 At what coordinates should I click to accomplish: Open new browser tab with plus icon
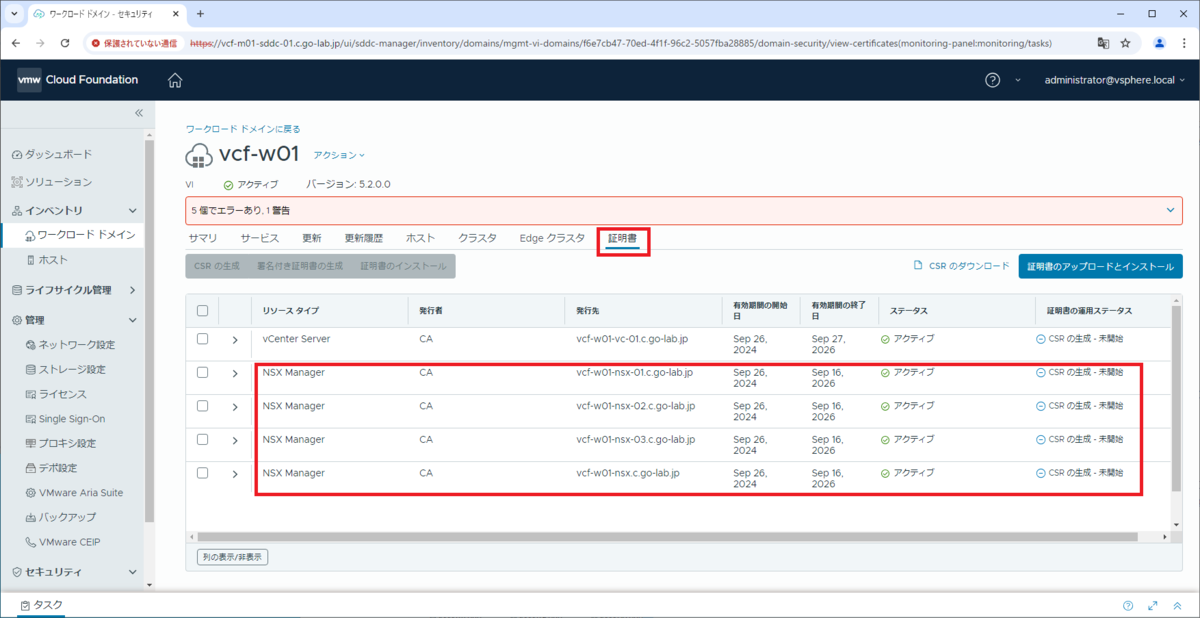(200, 14)
